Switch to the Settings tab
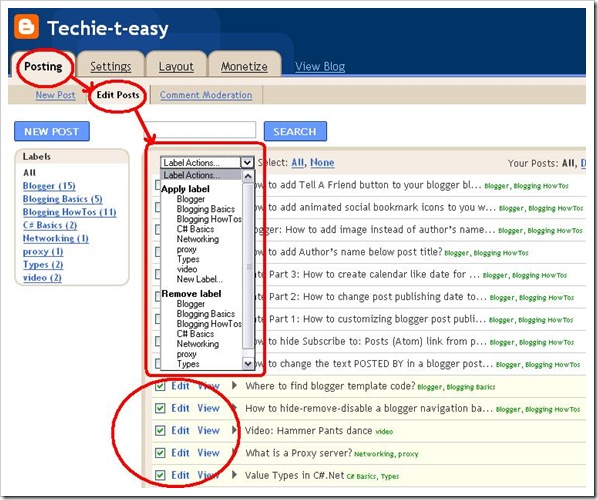598x500 pixels. pyautogui.click(x=111, y=66)
